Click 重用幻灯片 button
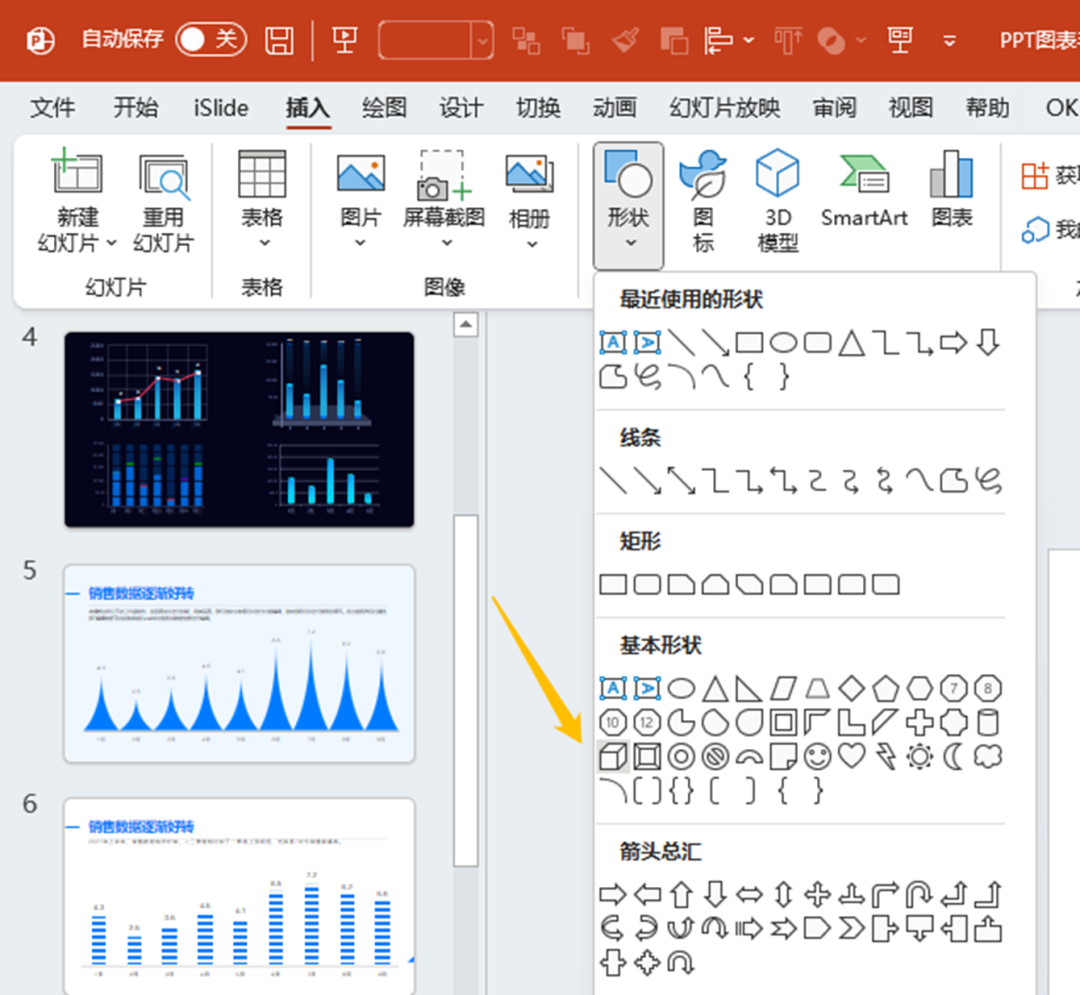 pyautogui.click(x=163, y=200)
